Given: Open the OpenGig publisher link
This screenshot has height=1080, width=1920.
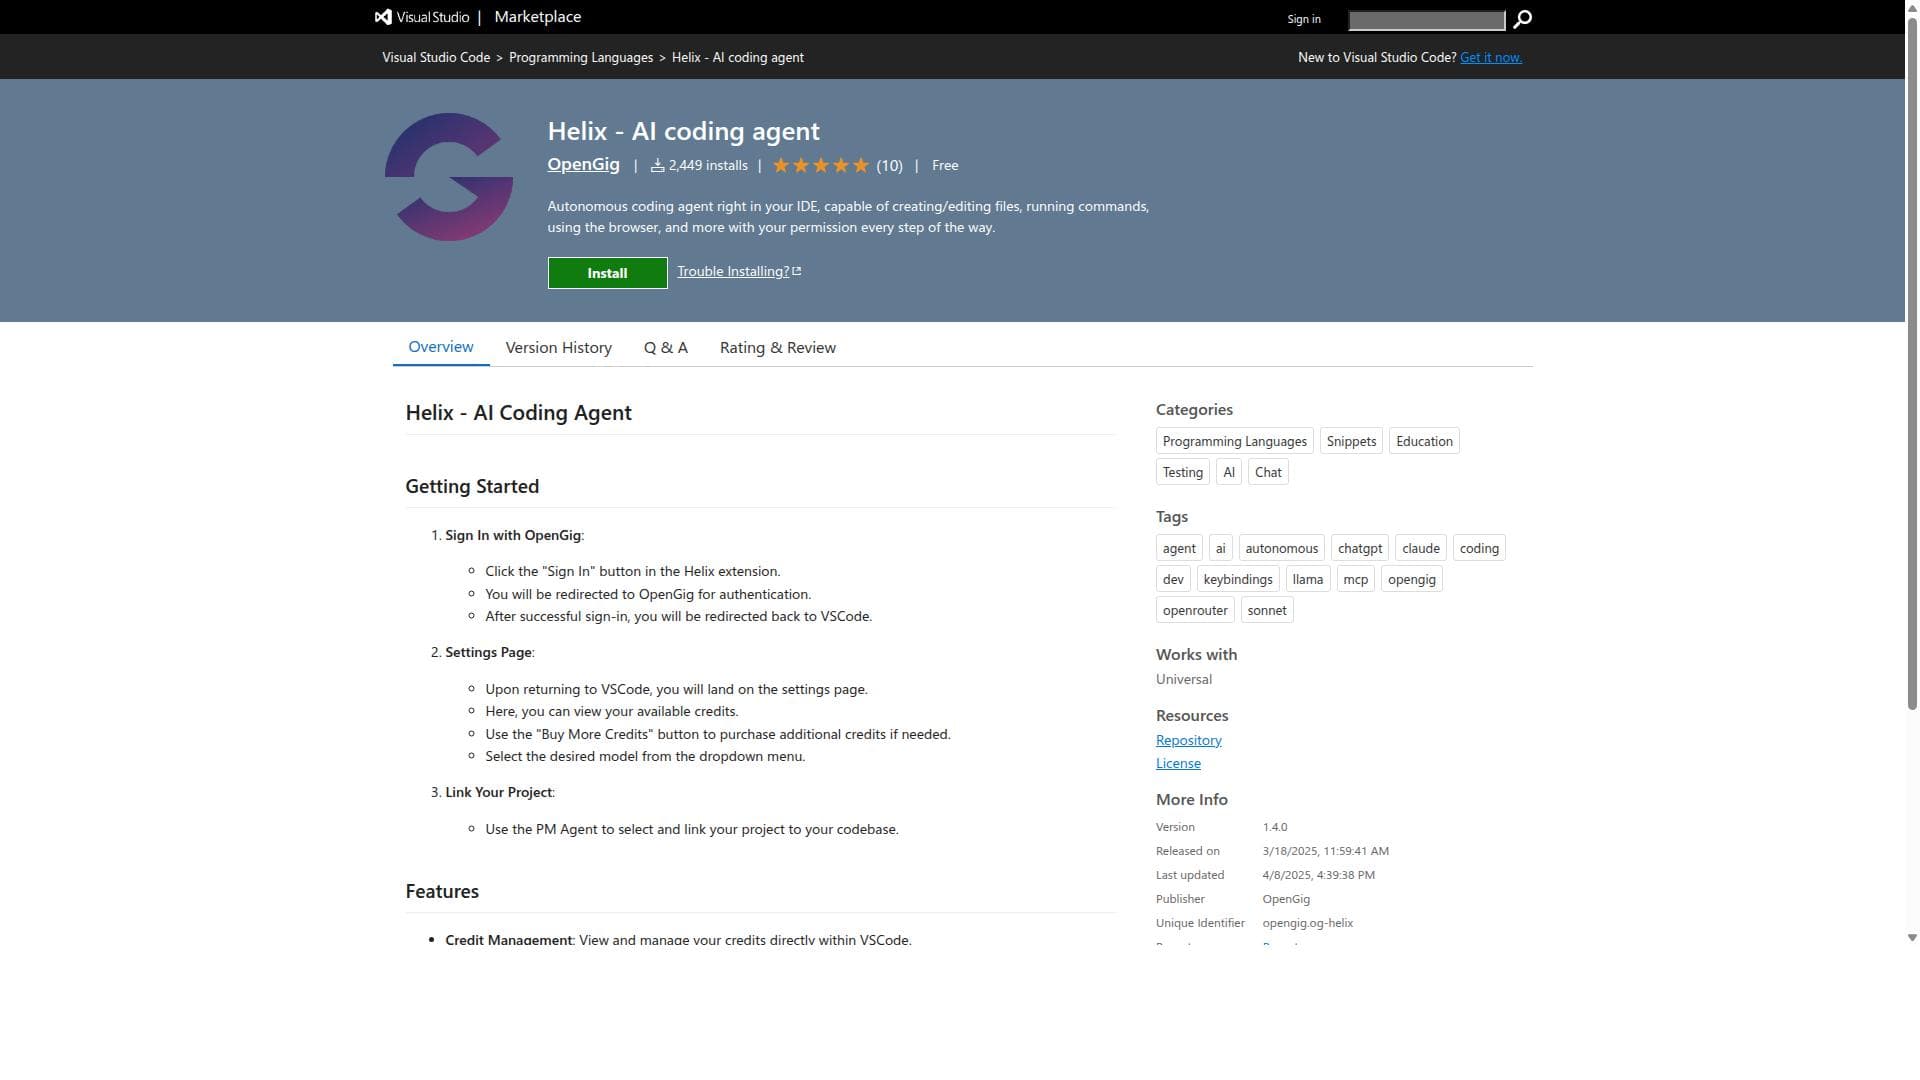Looking at the screenshot, I should (583, 164).
